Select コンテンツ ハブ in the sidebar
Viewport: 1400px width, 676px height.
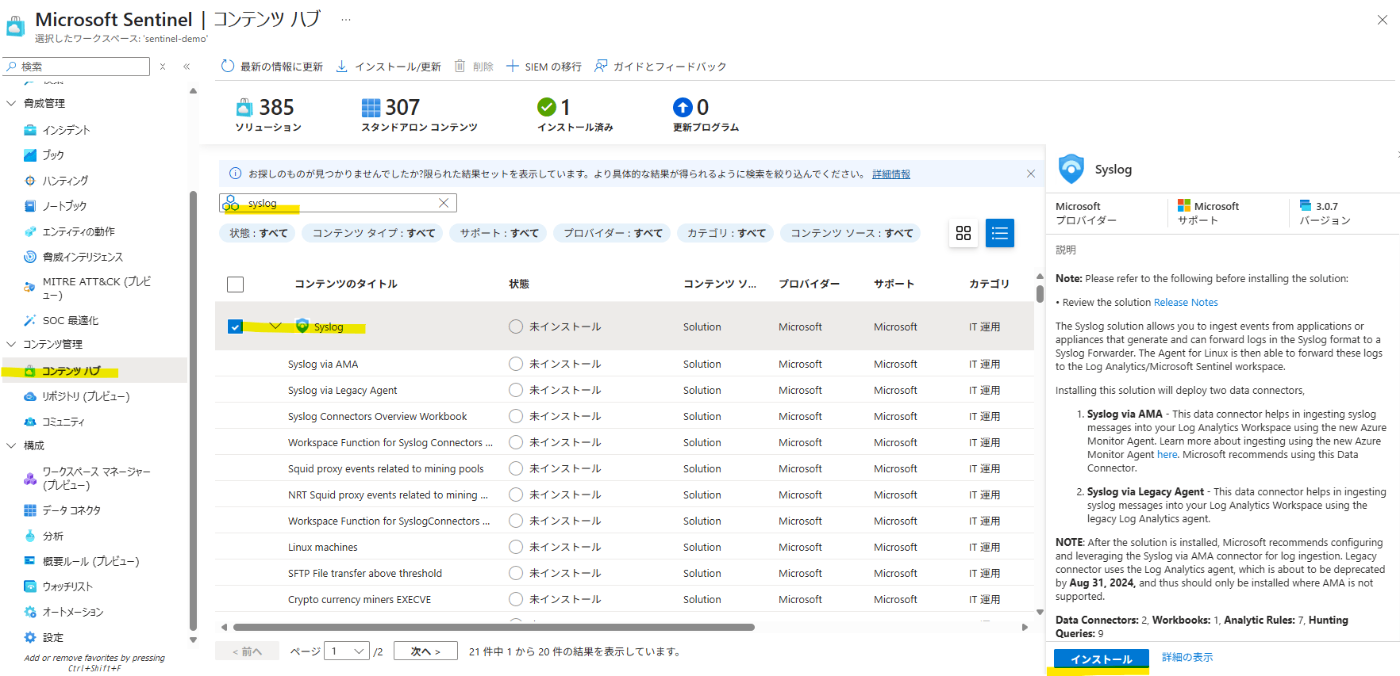pos(70,371)
